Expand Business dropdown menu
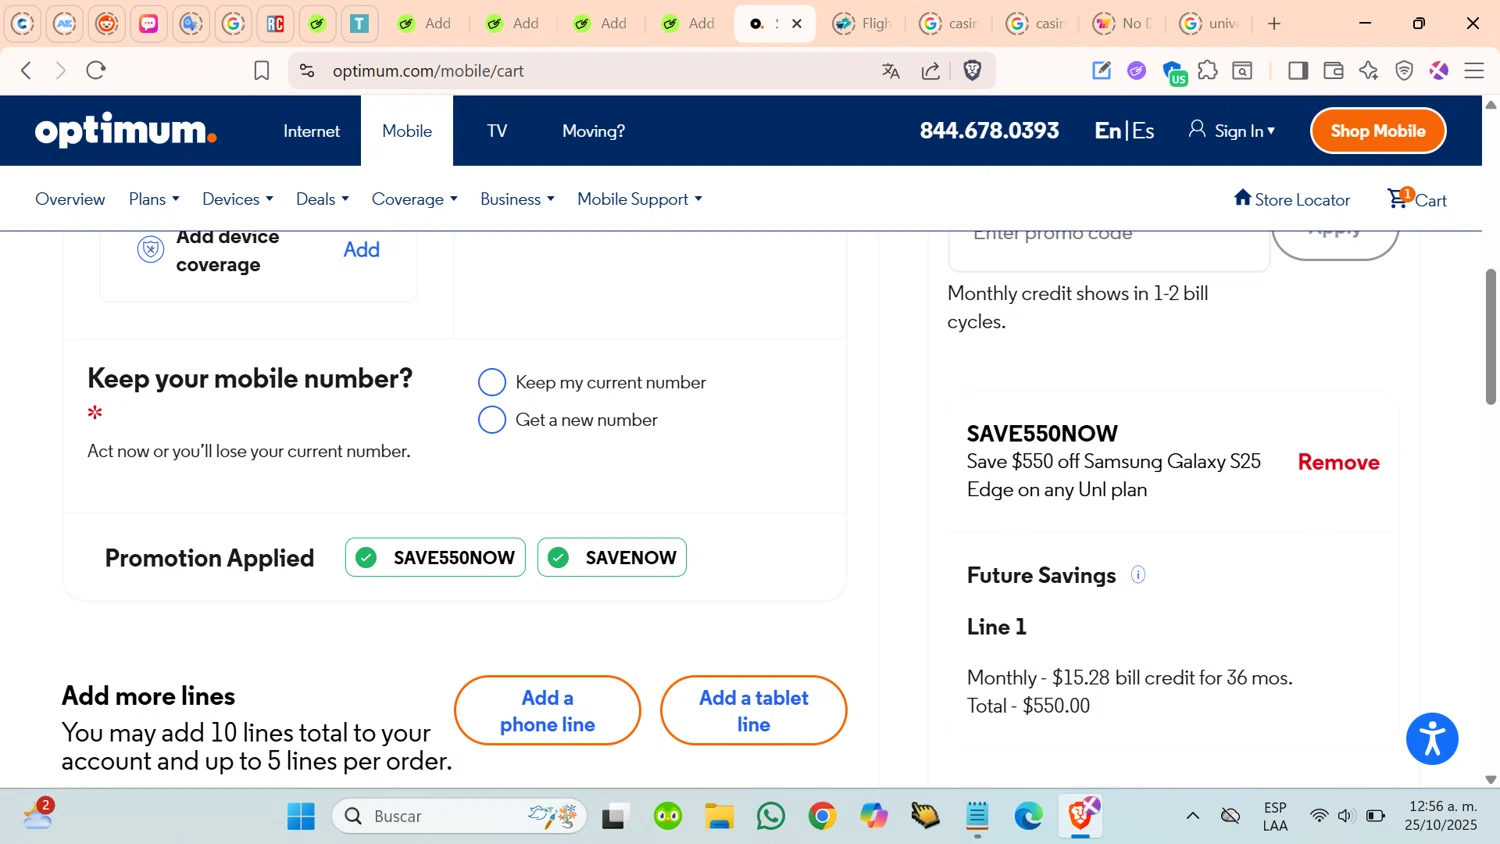The height and width of the screenshot is (844, 1500). [517, 199]
